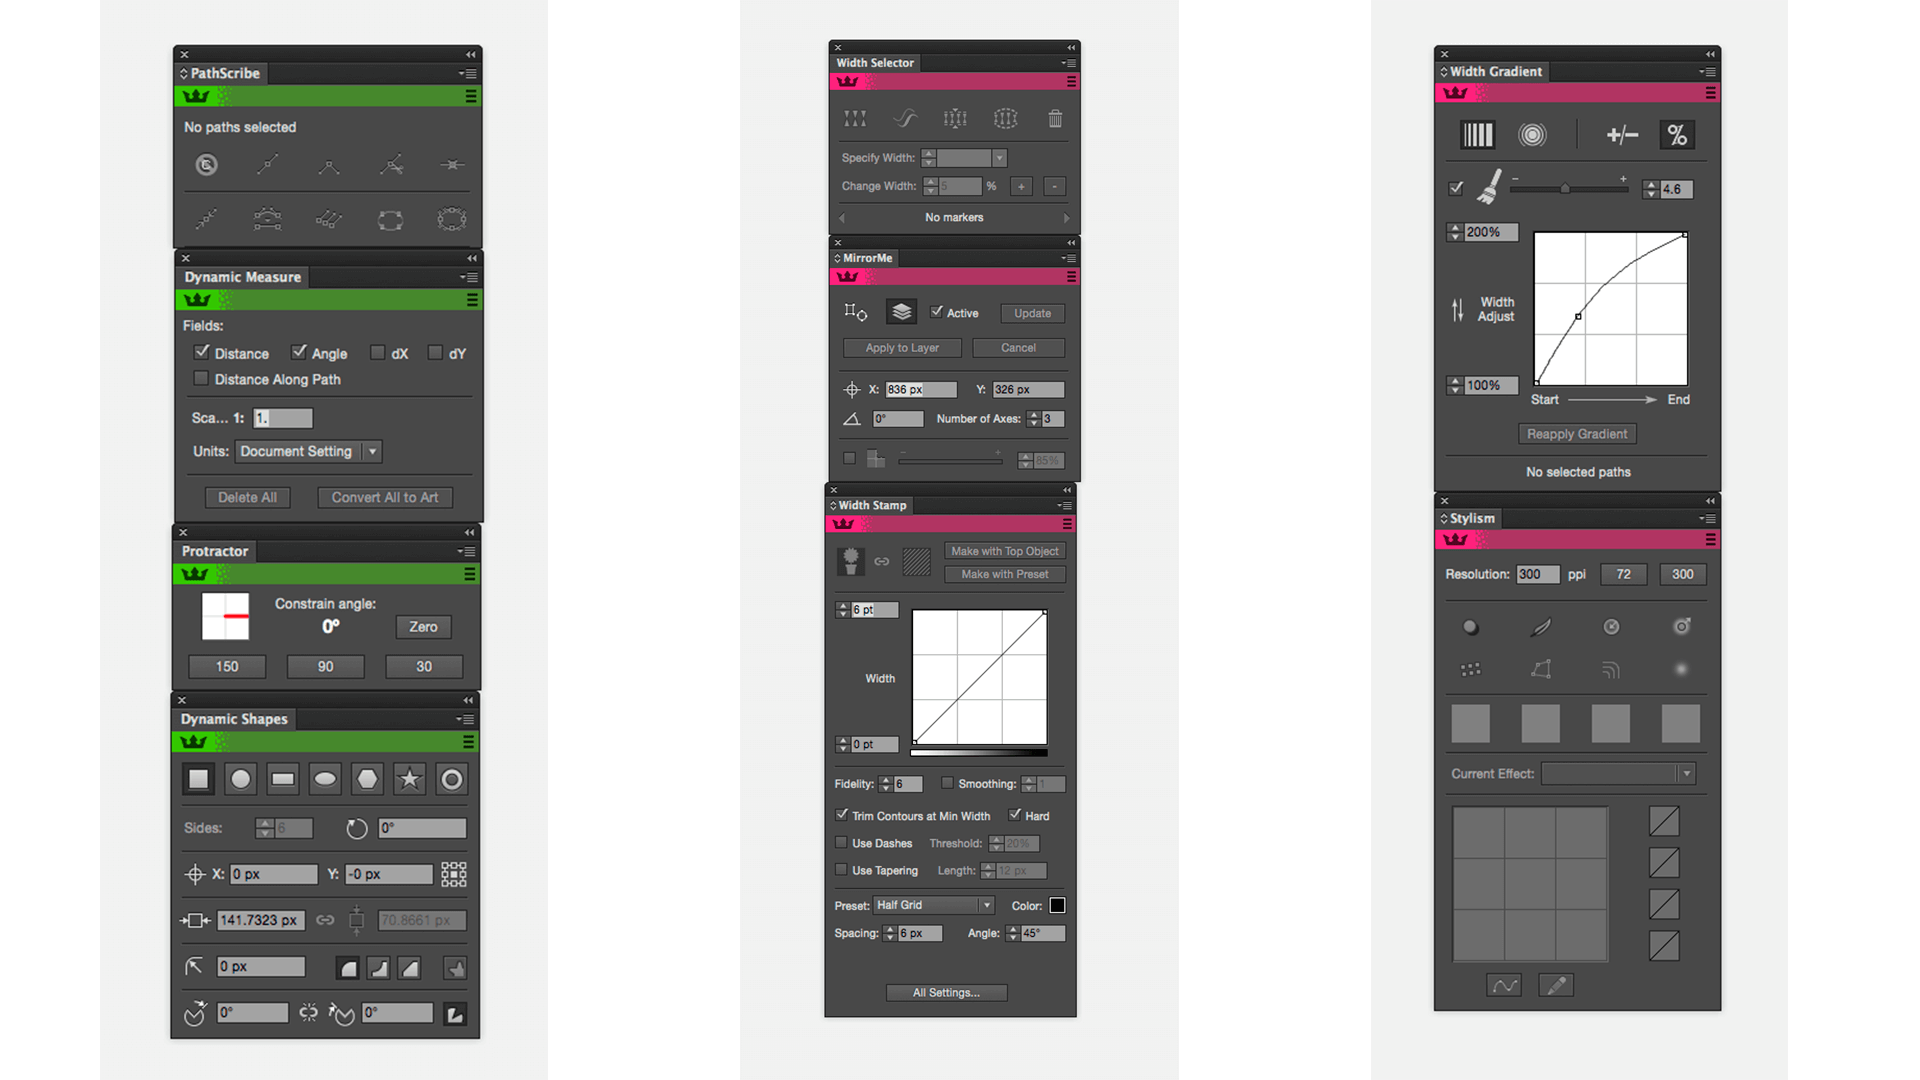
Task: Click the Reapply Gradient button
Action: point(1577,433)
